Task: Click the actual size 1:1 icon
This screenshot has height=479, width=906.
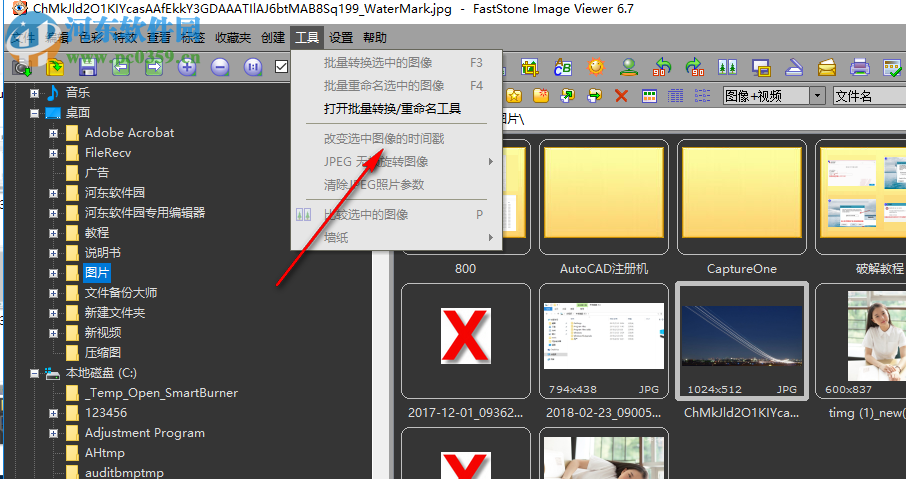Action: point(253,67)
